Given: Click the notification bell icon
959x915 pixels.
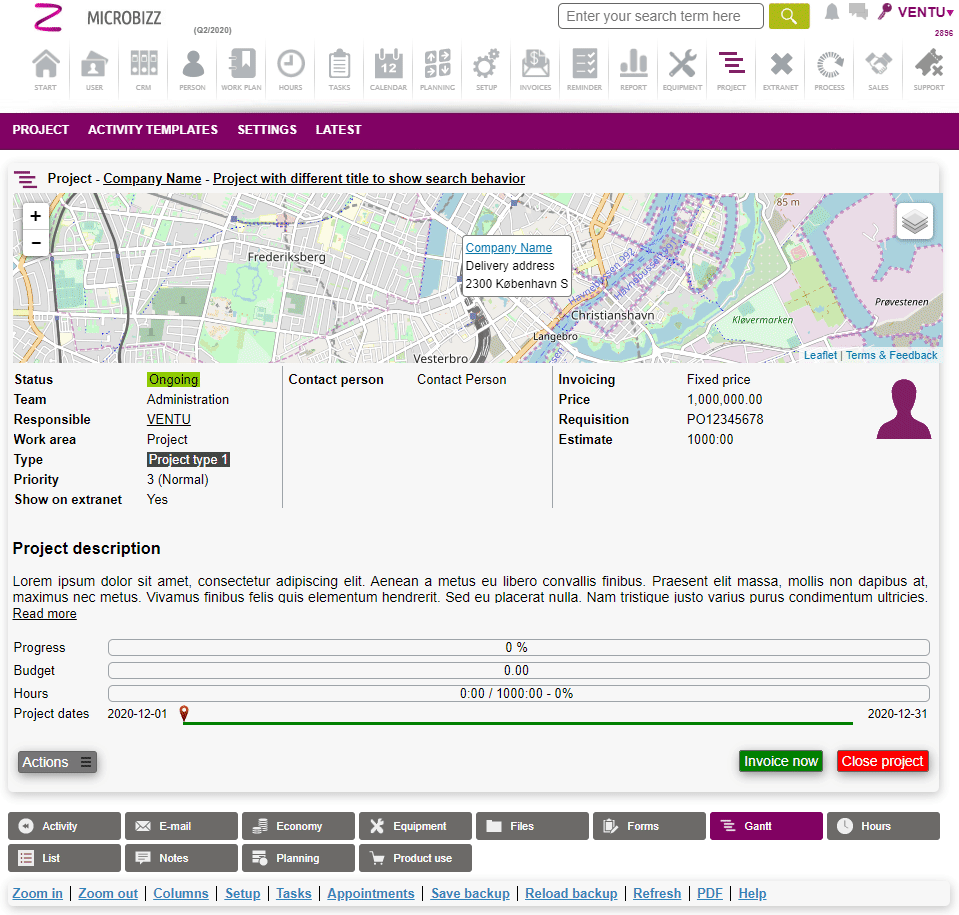Looking at the screenshot, I should (832, 12).
